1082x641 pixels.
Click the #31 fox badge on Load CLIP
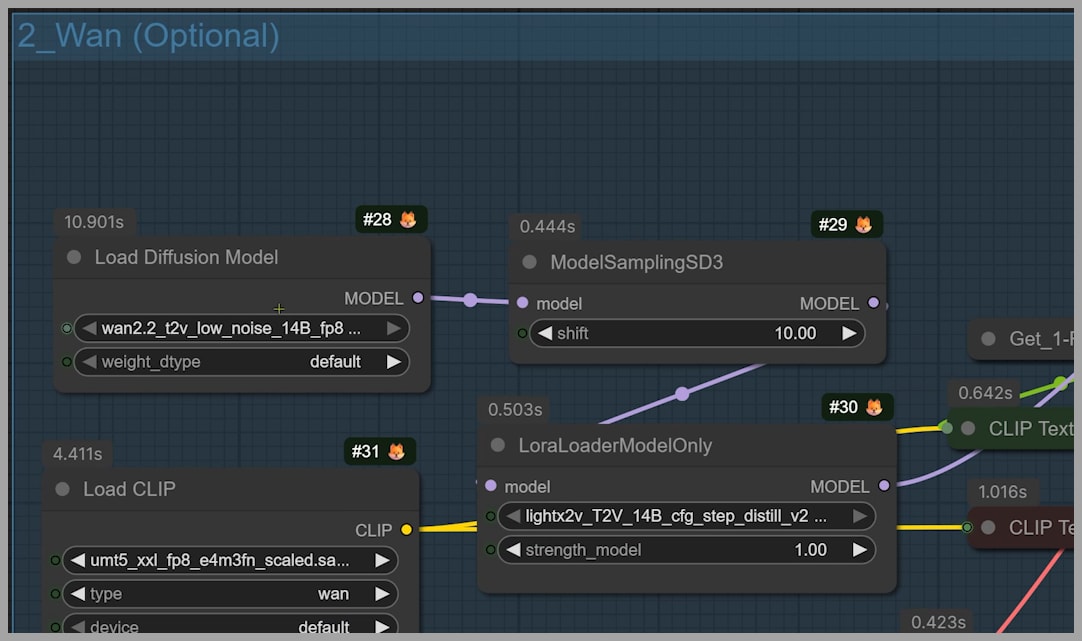[380, 452]
